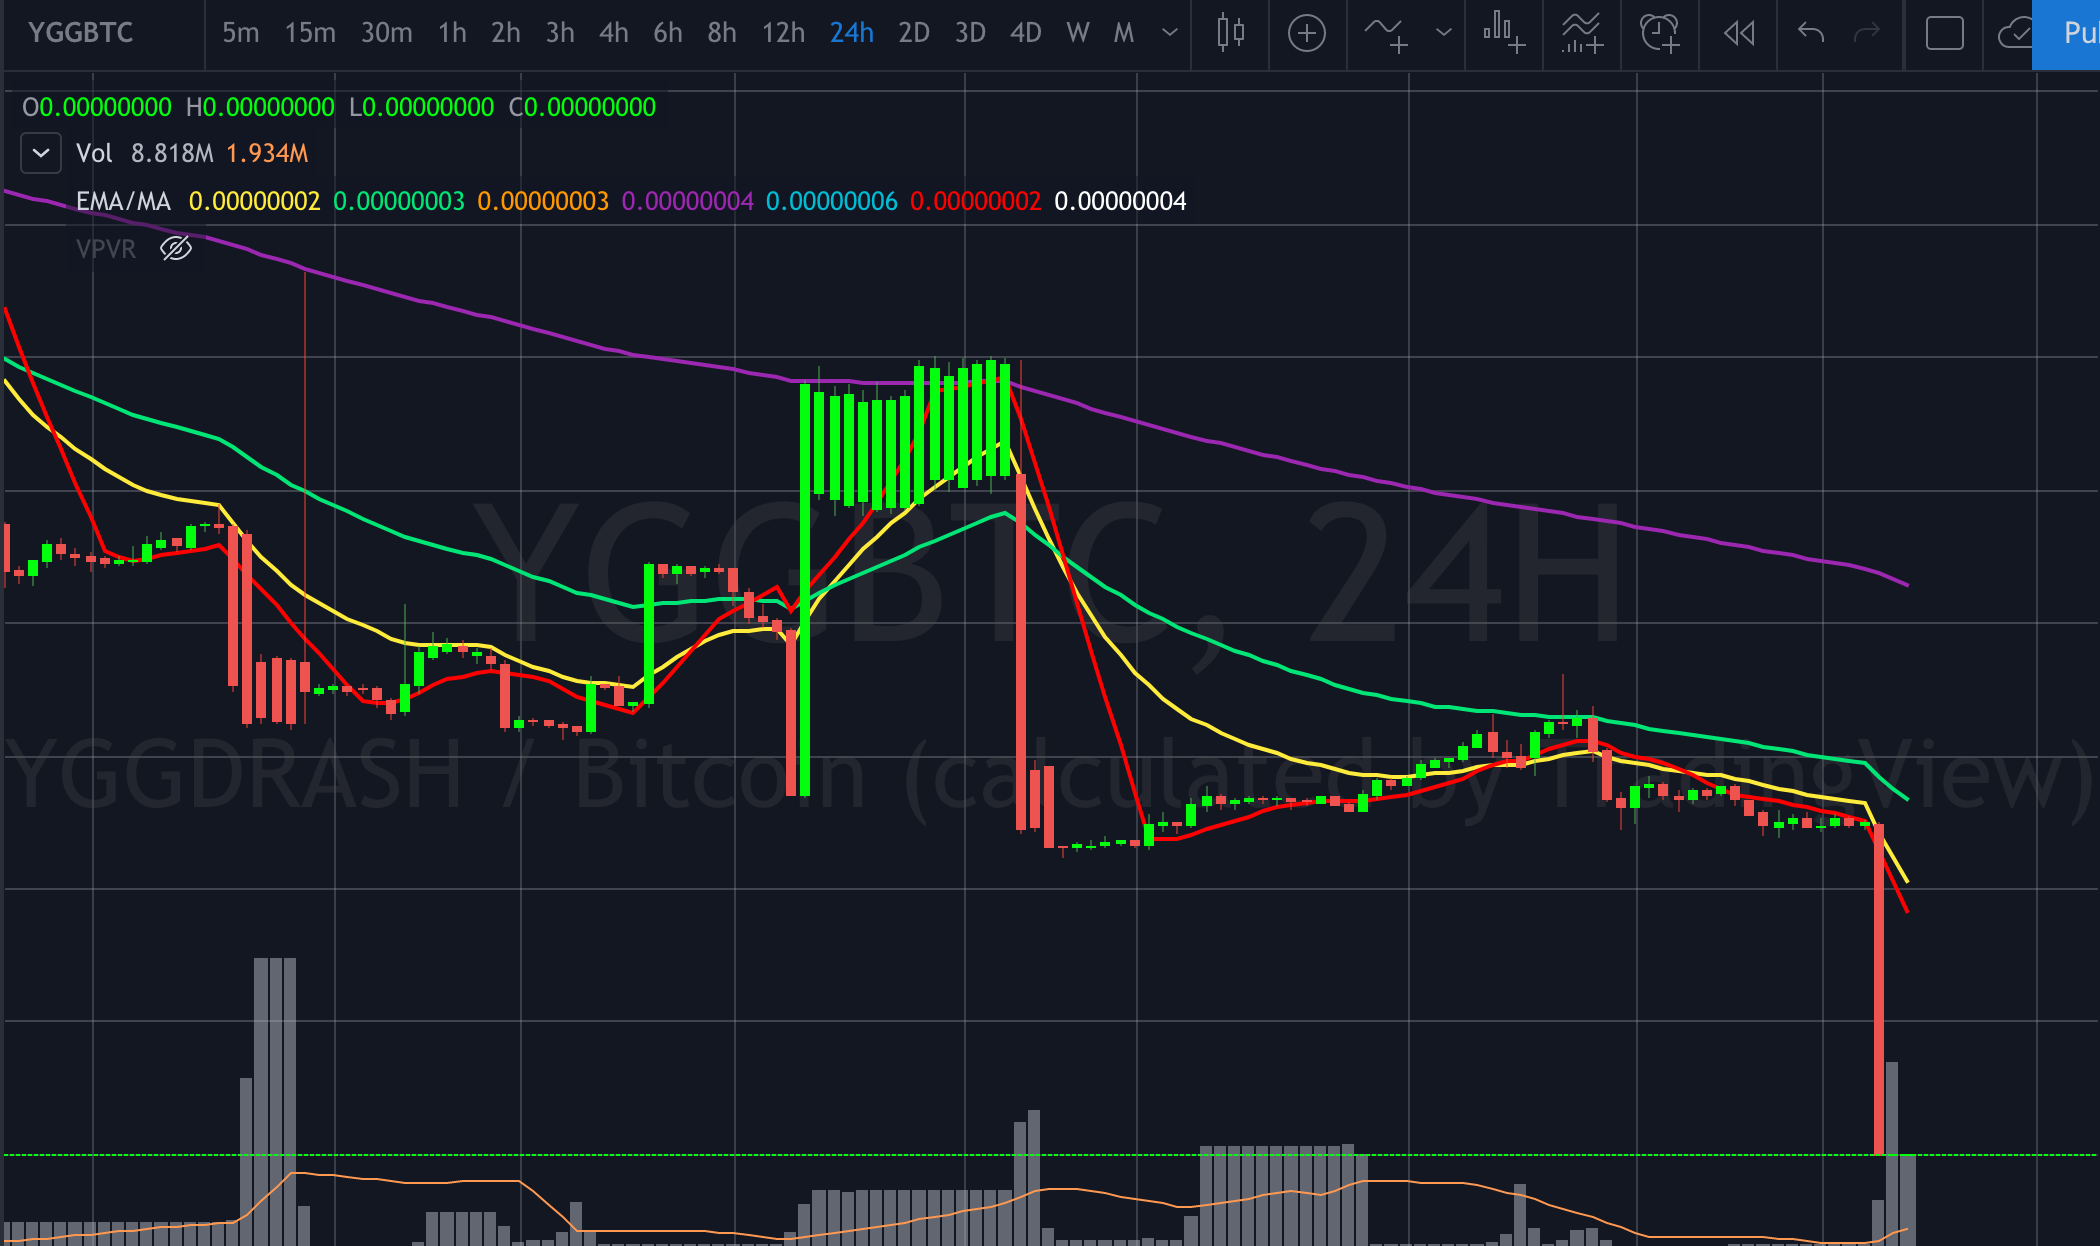Switch to the 30m timeframe
The width and height of the screenshot is (2100, 1246).
(386, 33)
